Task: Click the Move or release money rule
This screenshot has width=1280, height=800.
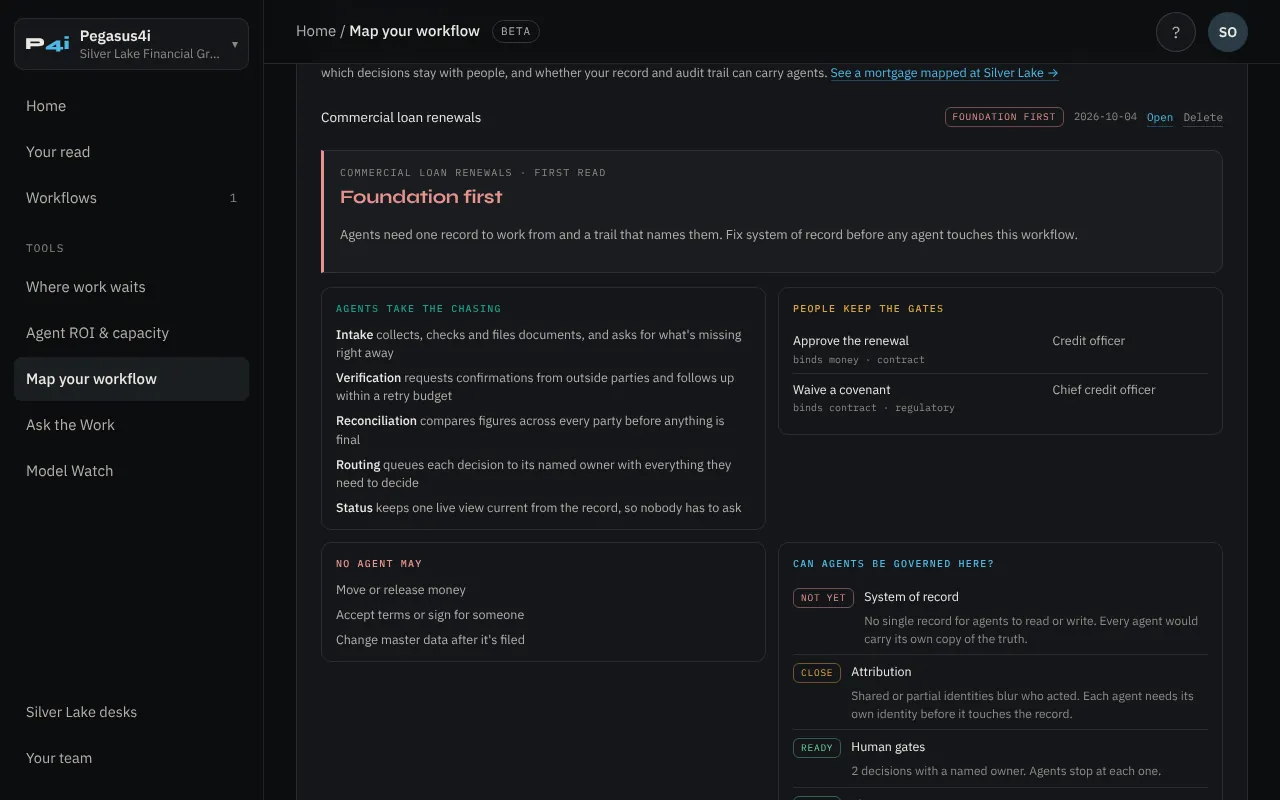Action: tap(401, 590)
